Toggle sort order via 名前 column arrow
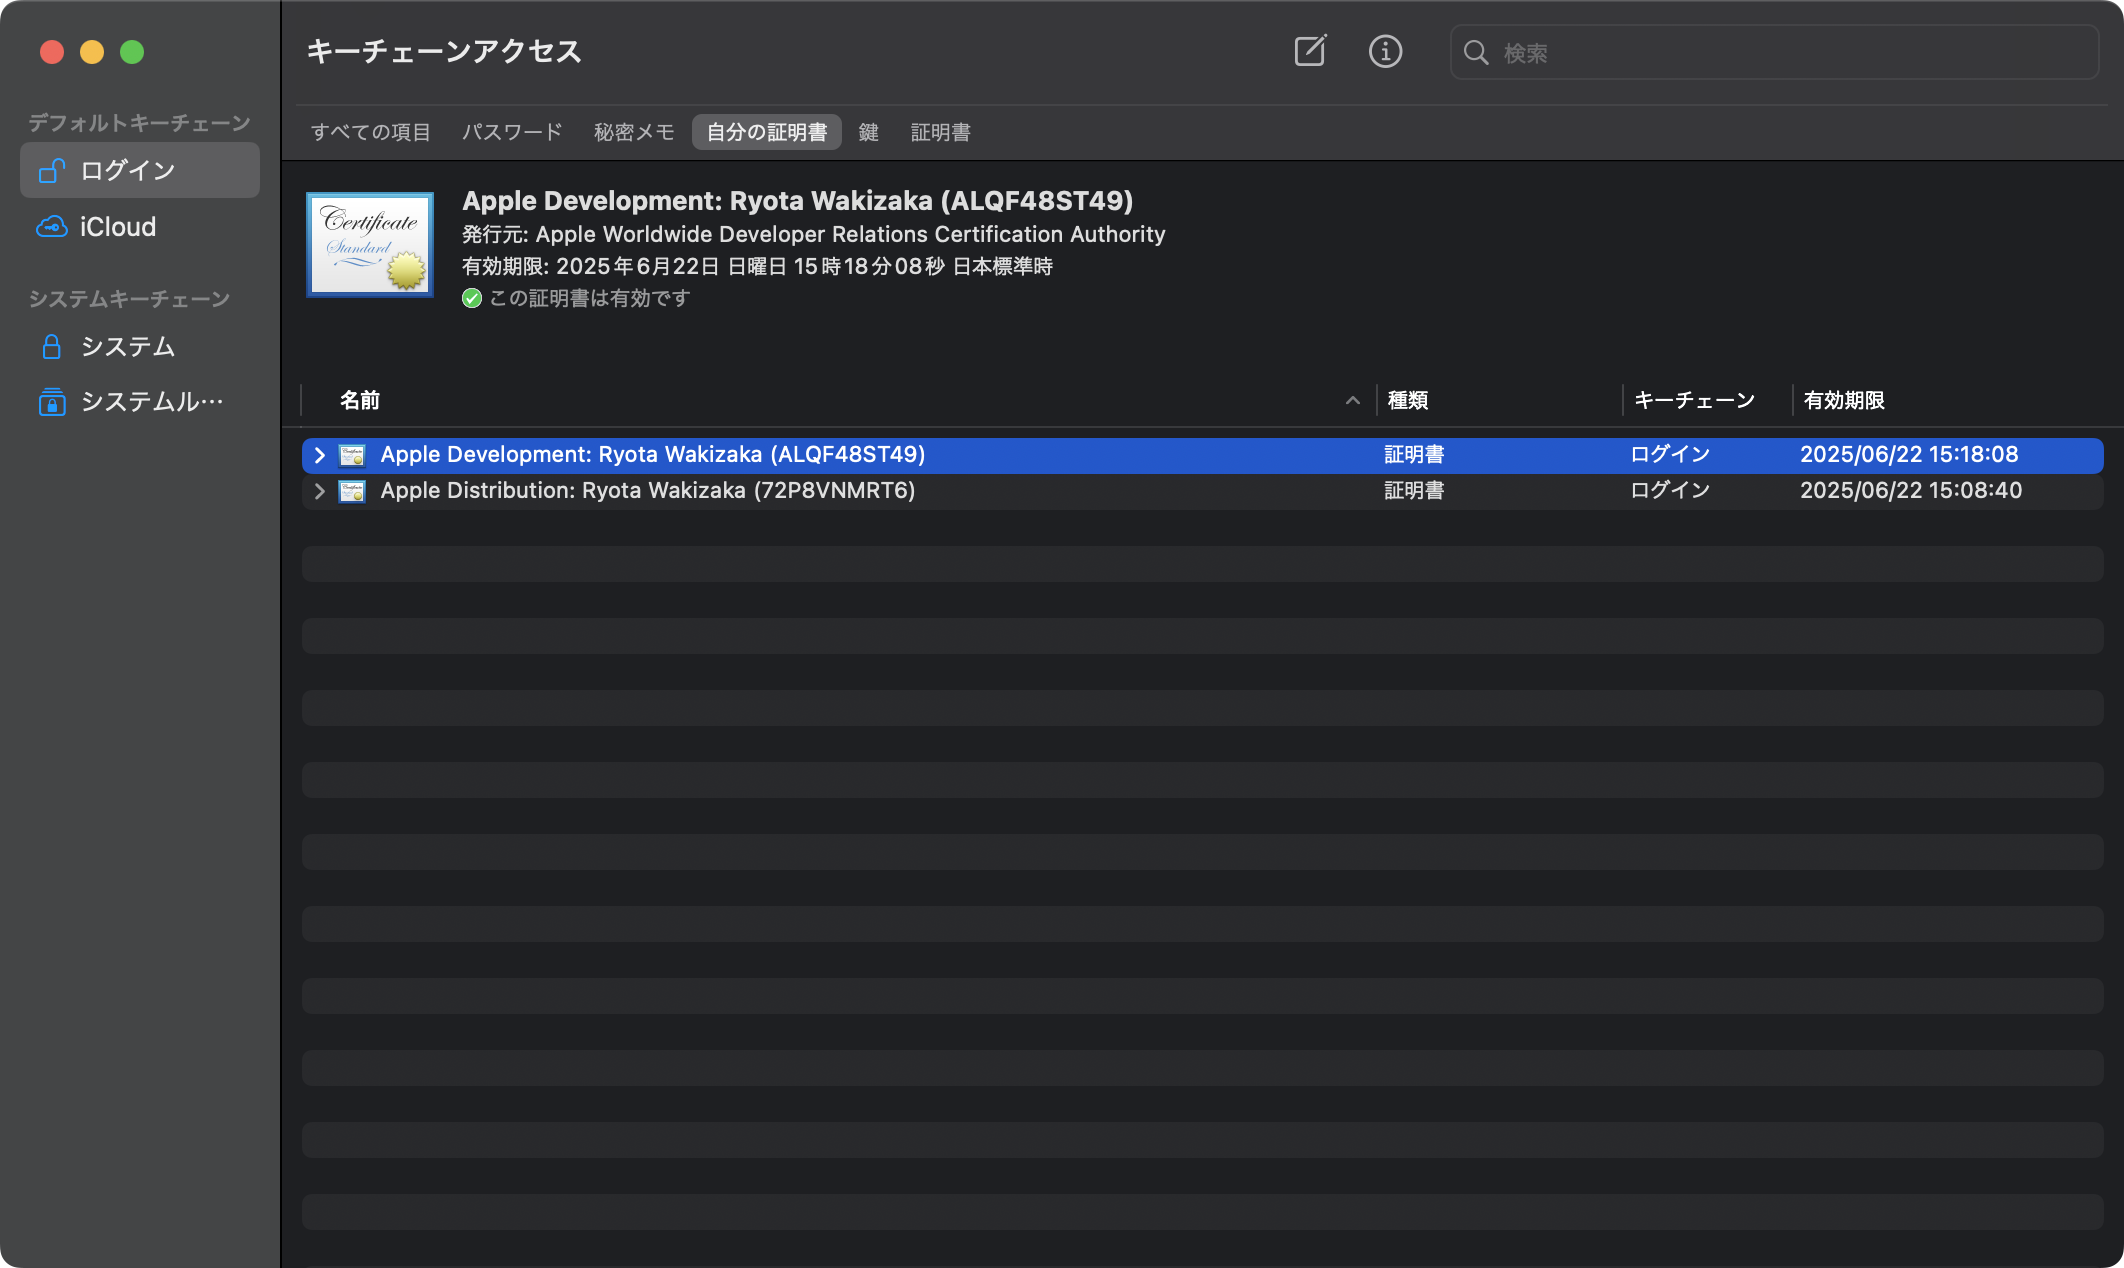This screenshot has height=1268, width=2124. [x=1352, y=400]
